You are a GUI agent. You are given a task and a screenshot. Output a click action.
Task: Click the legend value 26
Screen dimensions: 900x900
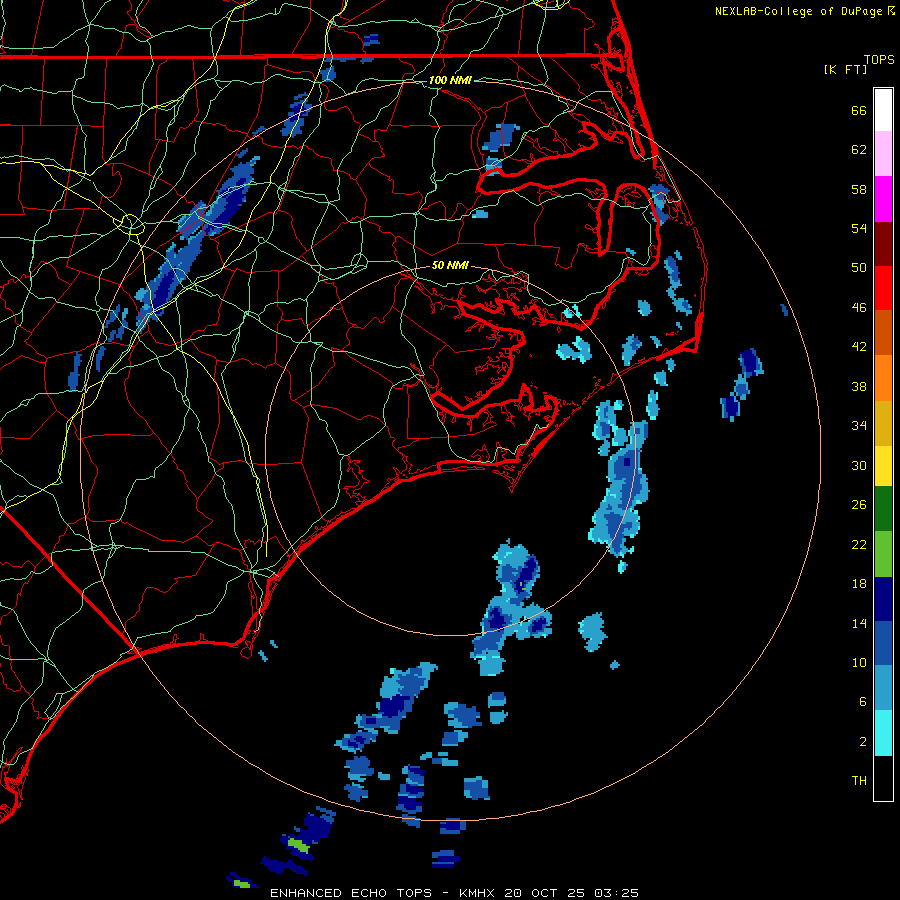pyautogui.click(x=859, y=505)
